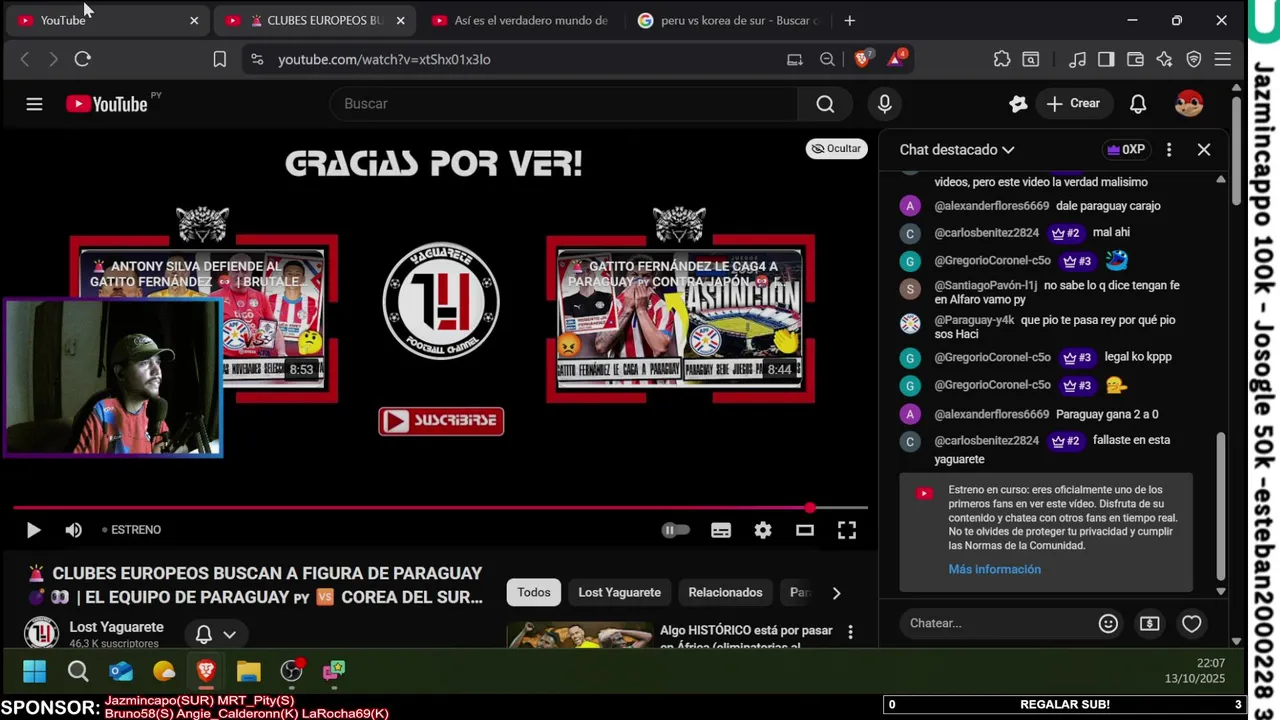This screenshot has height=720, width=1280.
Task: Start voice search with the microphone
Action: tap(884, 103)
